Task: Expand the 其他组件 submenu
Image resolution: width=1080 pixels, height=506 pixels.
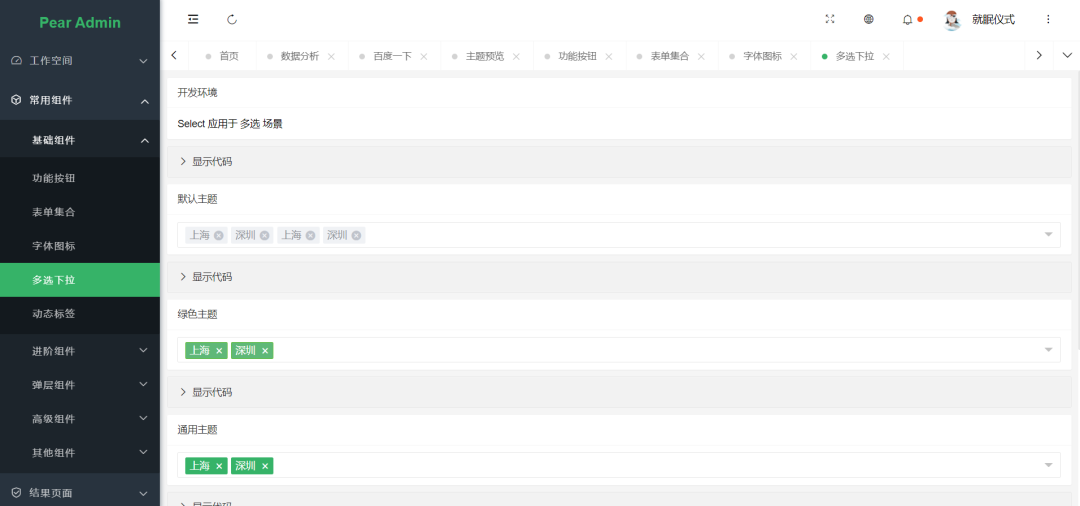Action: pos(80,453)
